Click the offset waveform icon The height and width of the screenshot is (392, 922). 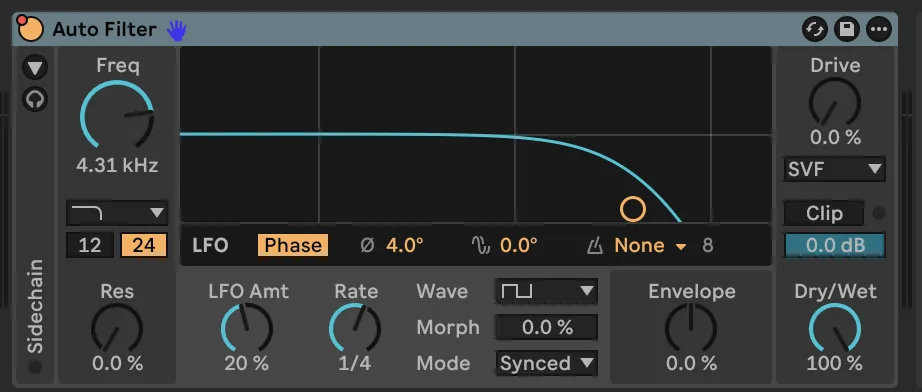tap(481, 246)
